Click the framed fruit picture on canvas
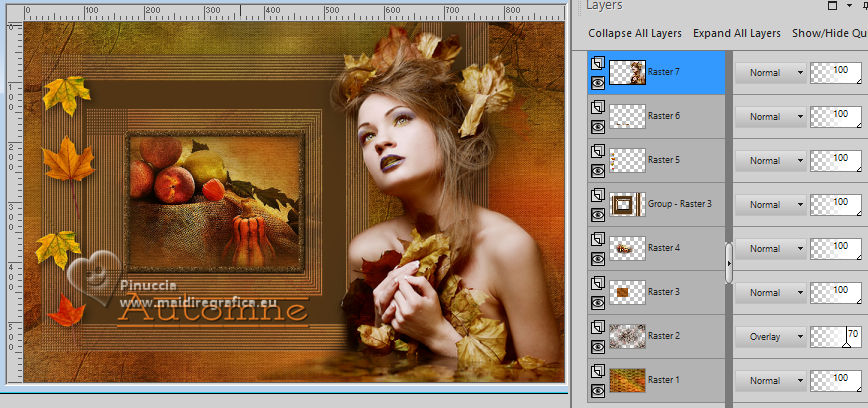Viewport: 868px width, 408px height. point(216,201)
